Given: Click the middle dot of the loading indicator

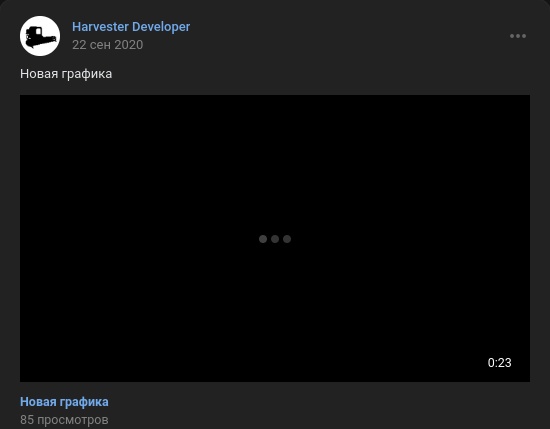Looking at the screenshot, I should [x=275, y=239].
